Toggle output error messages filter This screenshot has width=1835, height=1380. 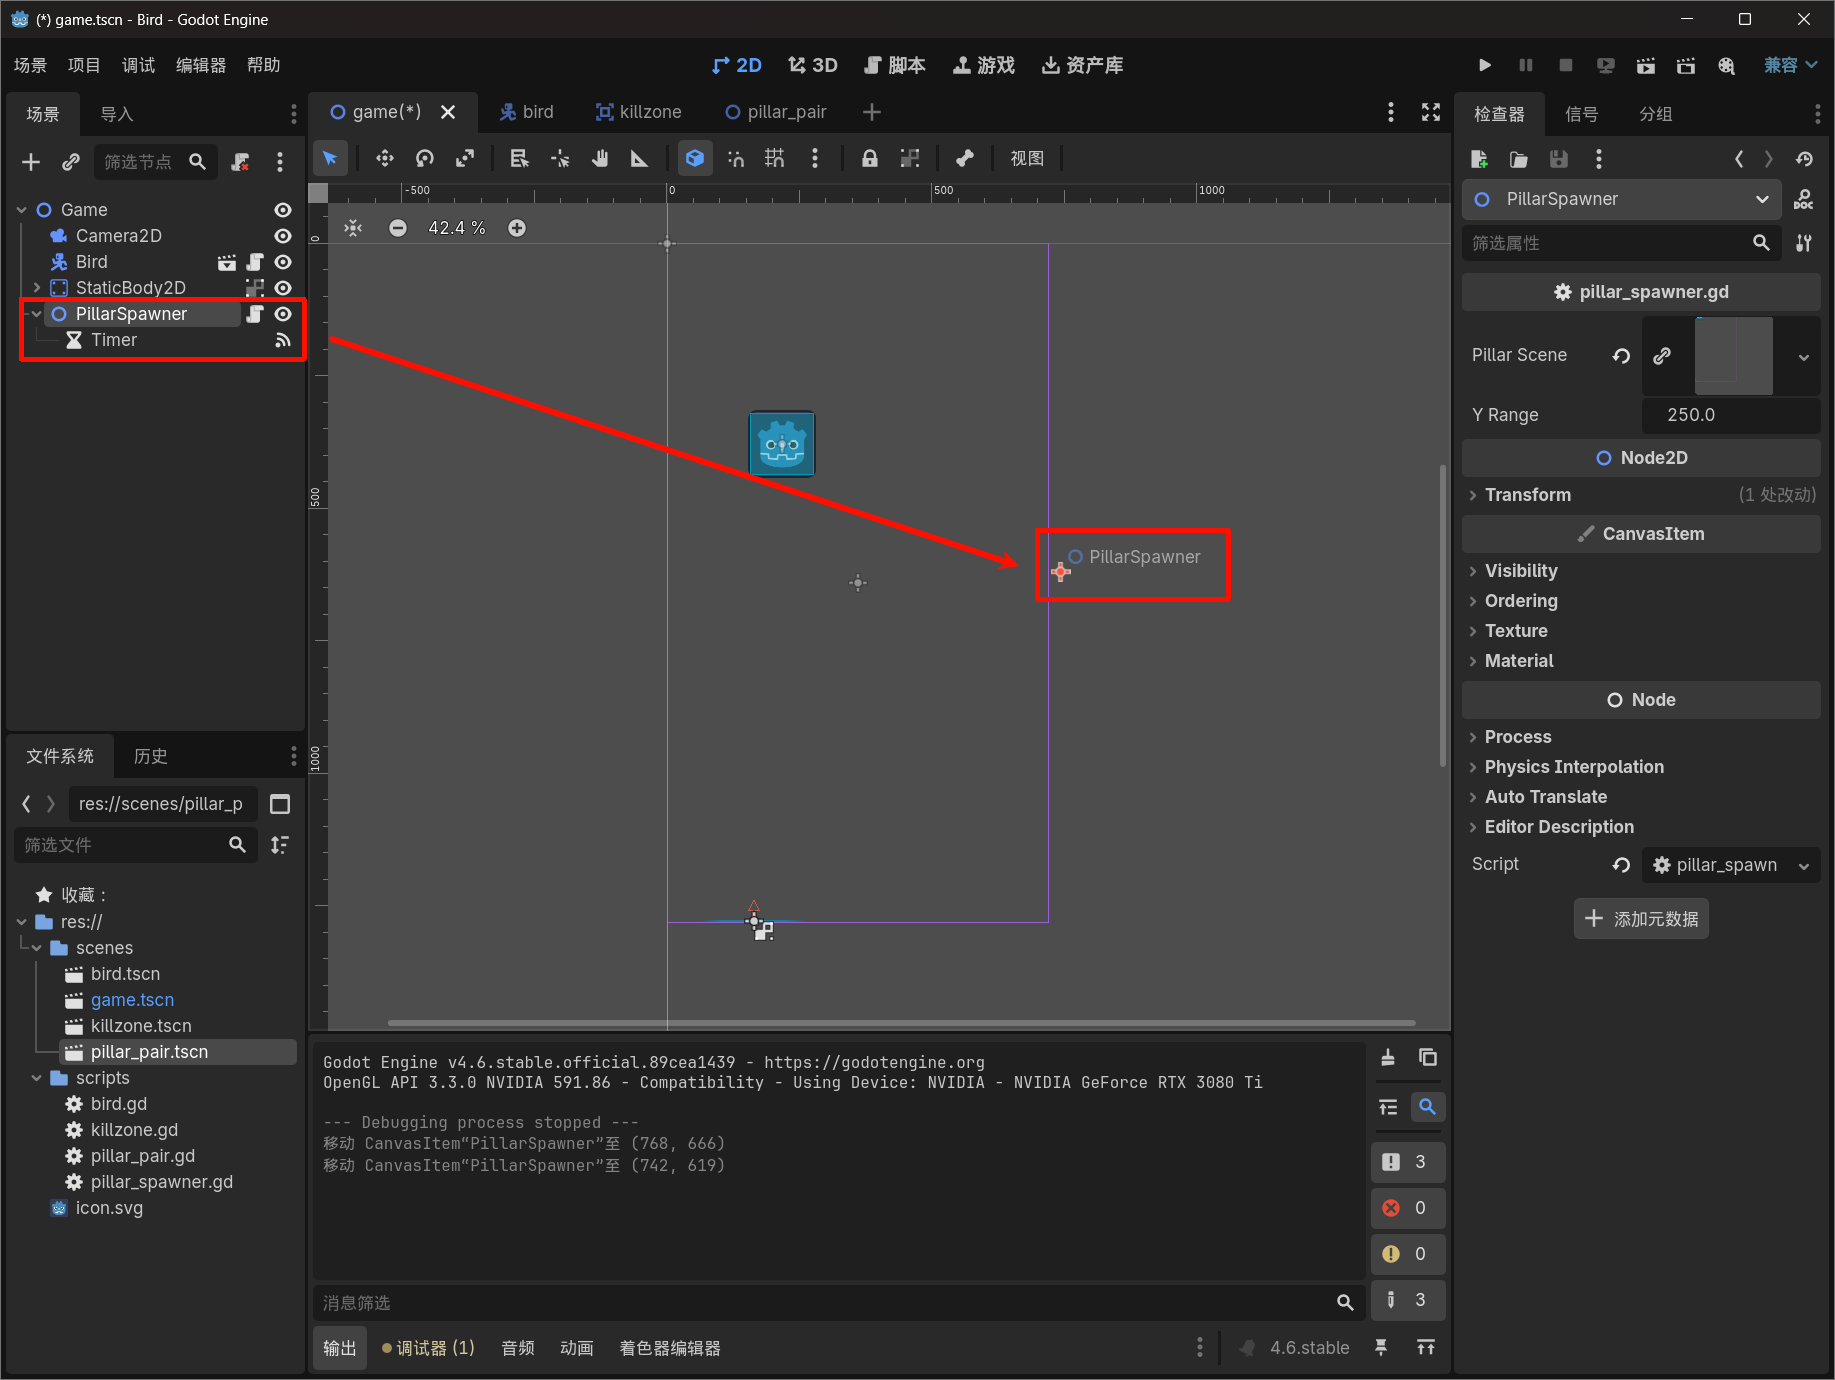tap(1408, 1208)
